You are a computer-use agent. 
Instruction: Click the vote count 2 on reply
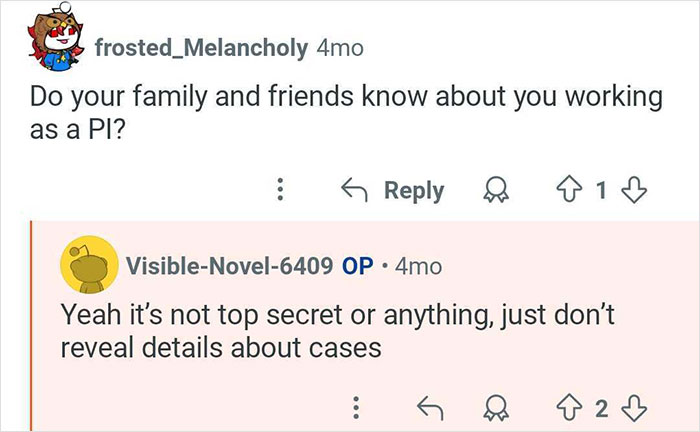602,406
